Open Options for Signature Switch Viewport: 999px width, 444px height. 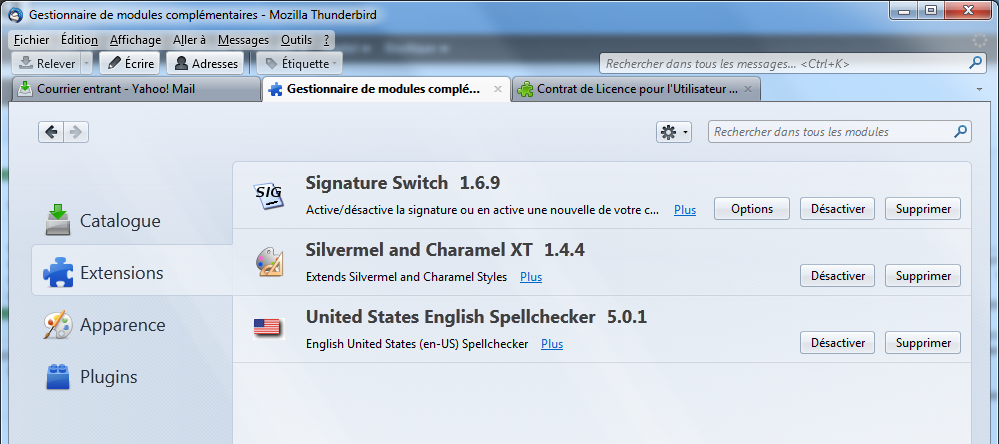(752, 209)
